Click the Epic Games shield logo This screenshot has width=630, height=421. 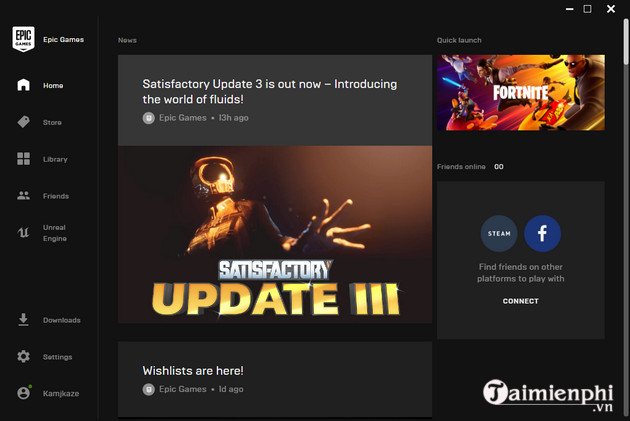pos(23,39)
